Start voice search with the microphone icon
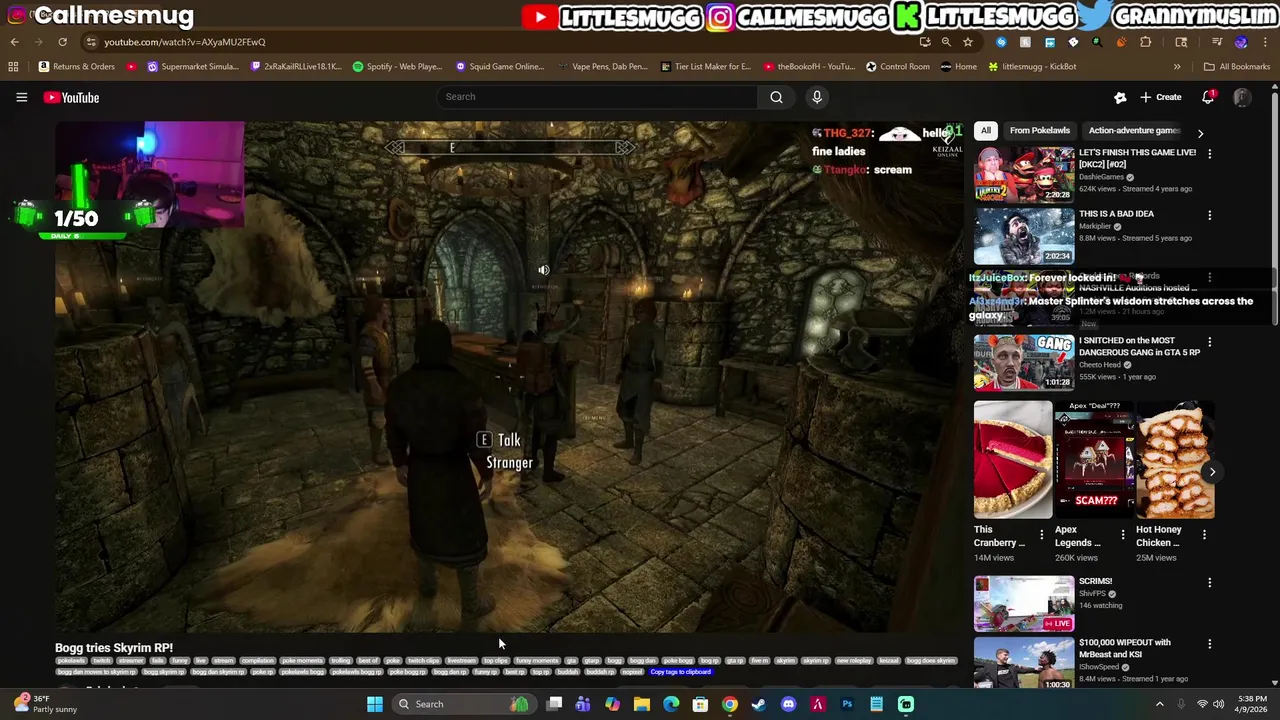 [817, 97]
